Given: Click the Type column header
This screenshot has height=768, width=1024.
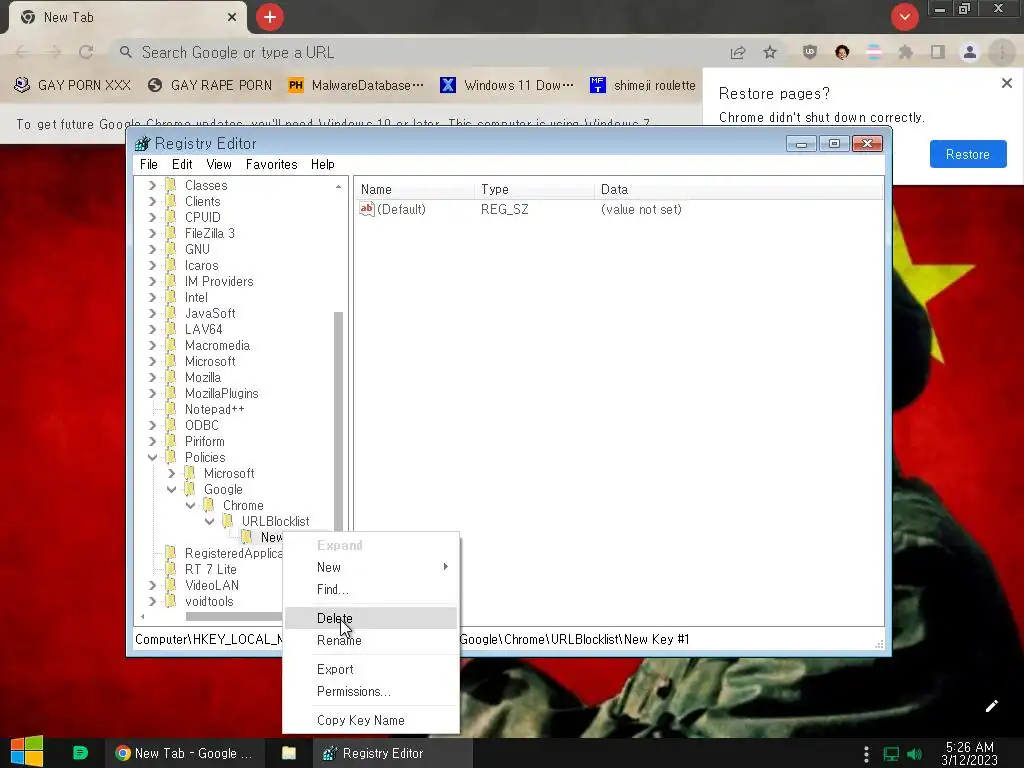Looking at the screenshot, I should [535, 189].
